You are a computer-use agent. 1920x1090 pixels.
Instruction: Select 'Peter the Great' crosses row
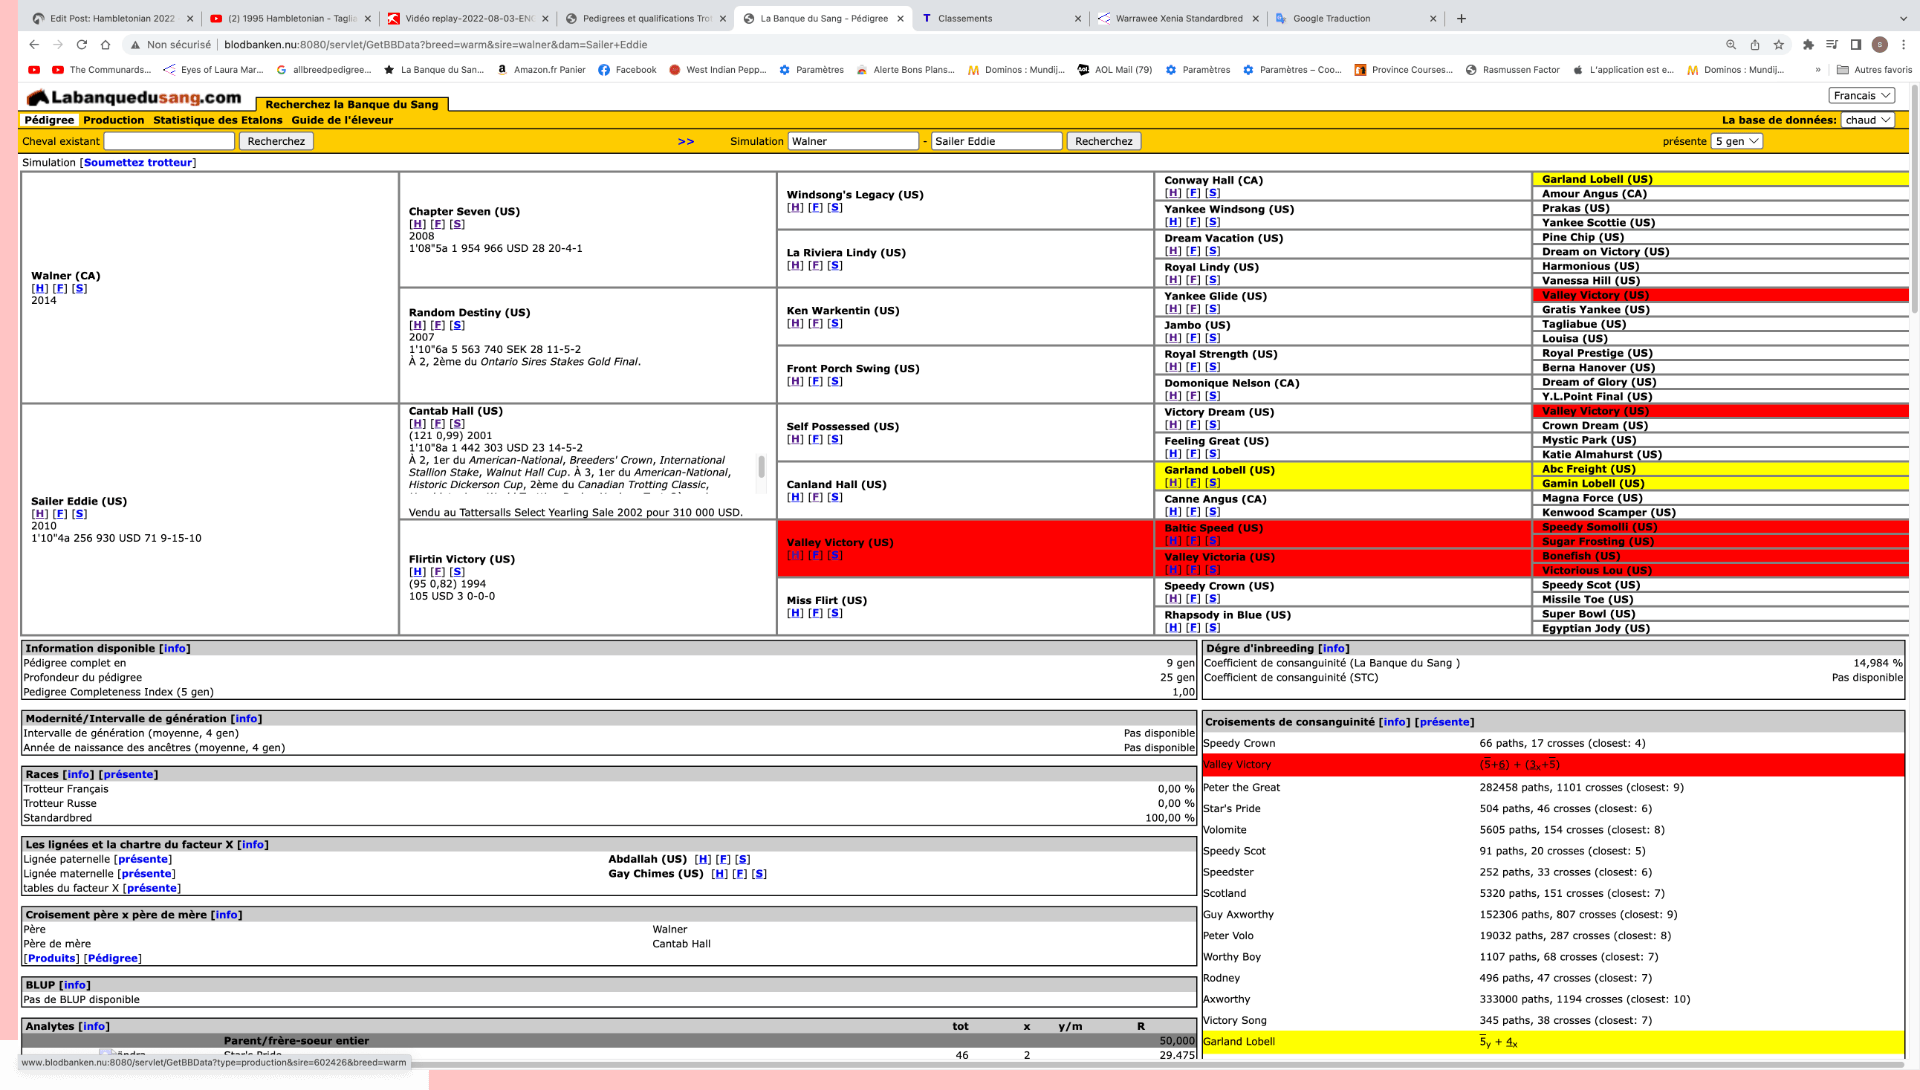pos(1553,788)
